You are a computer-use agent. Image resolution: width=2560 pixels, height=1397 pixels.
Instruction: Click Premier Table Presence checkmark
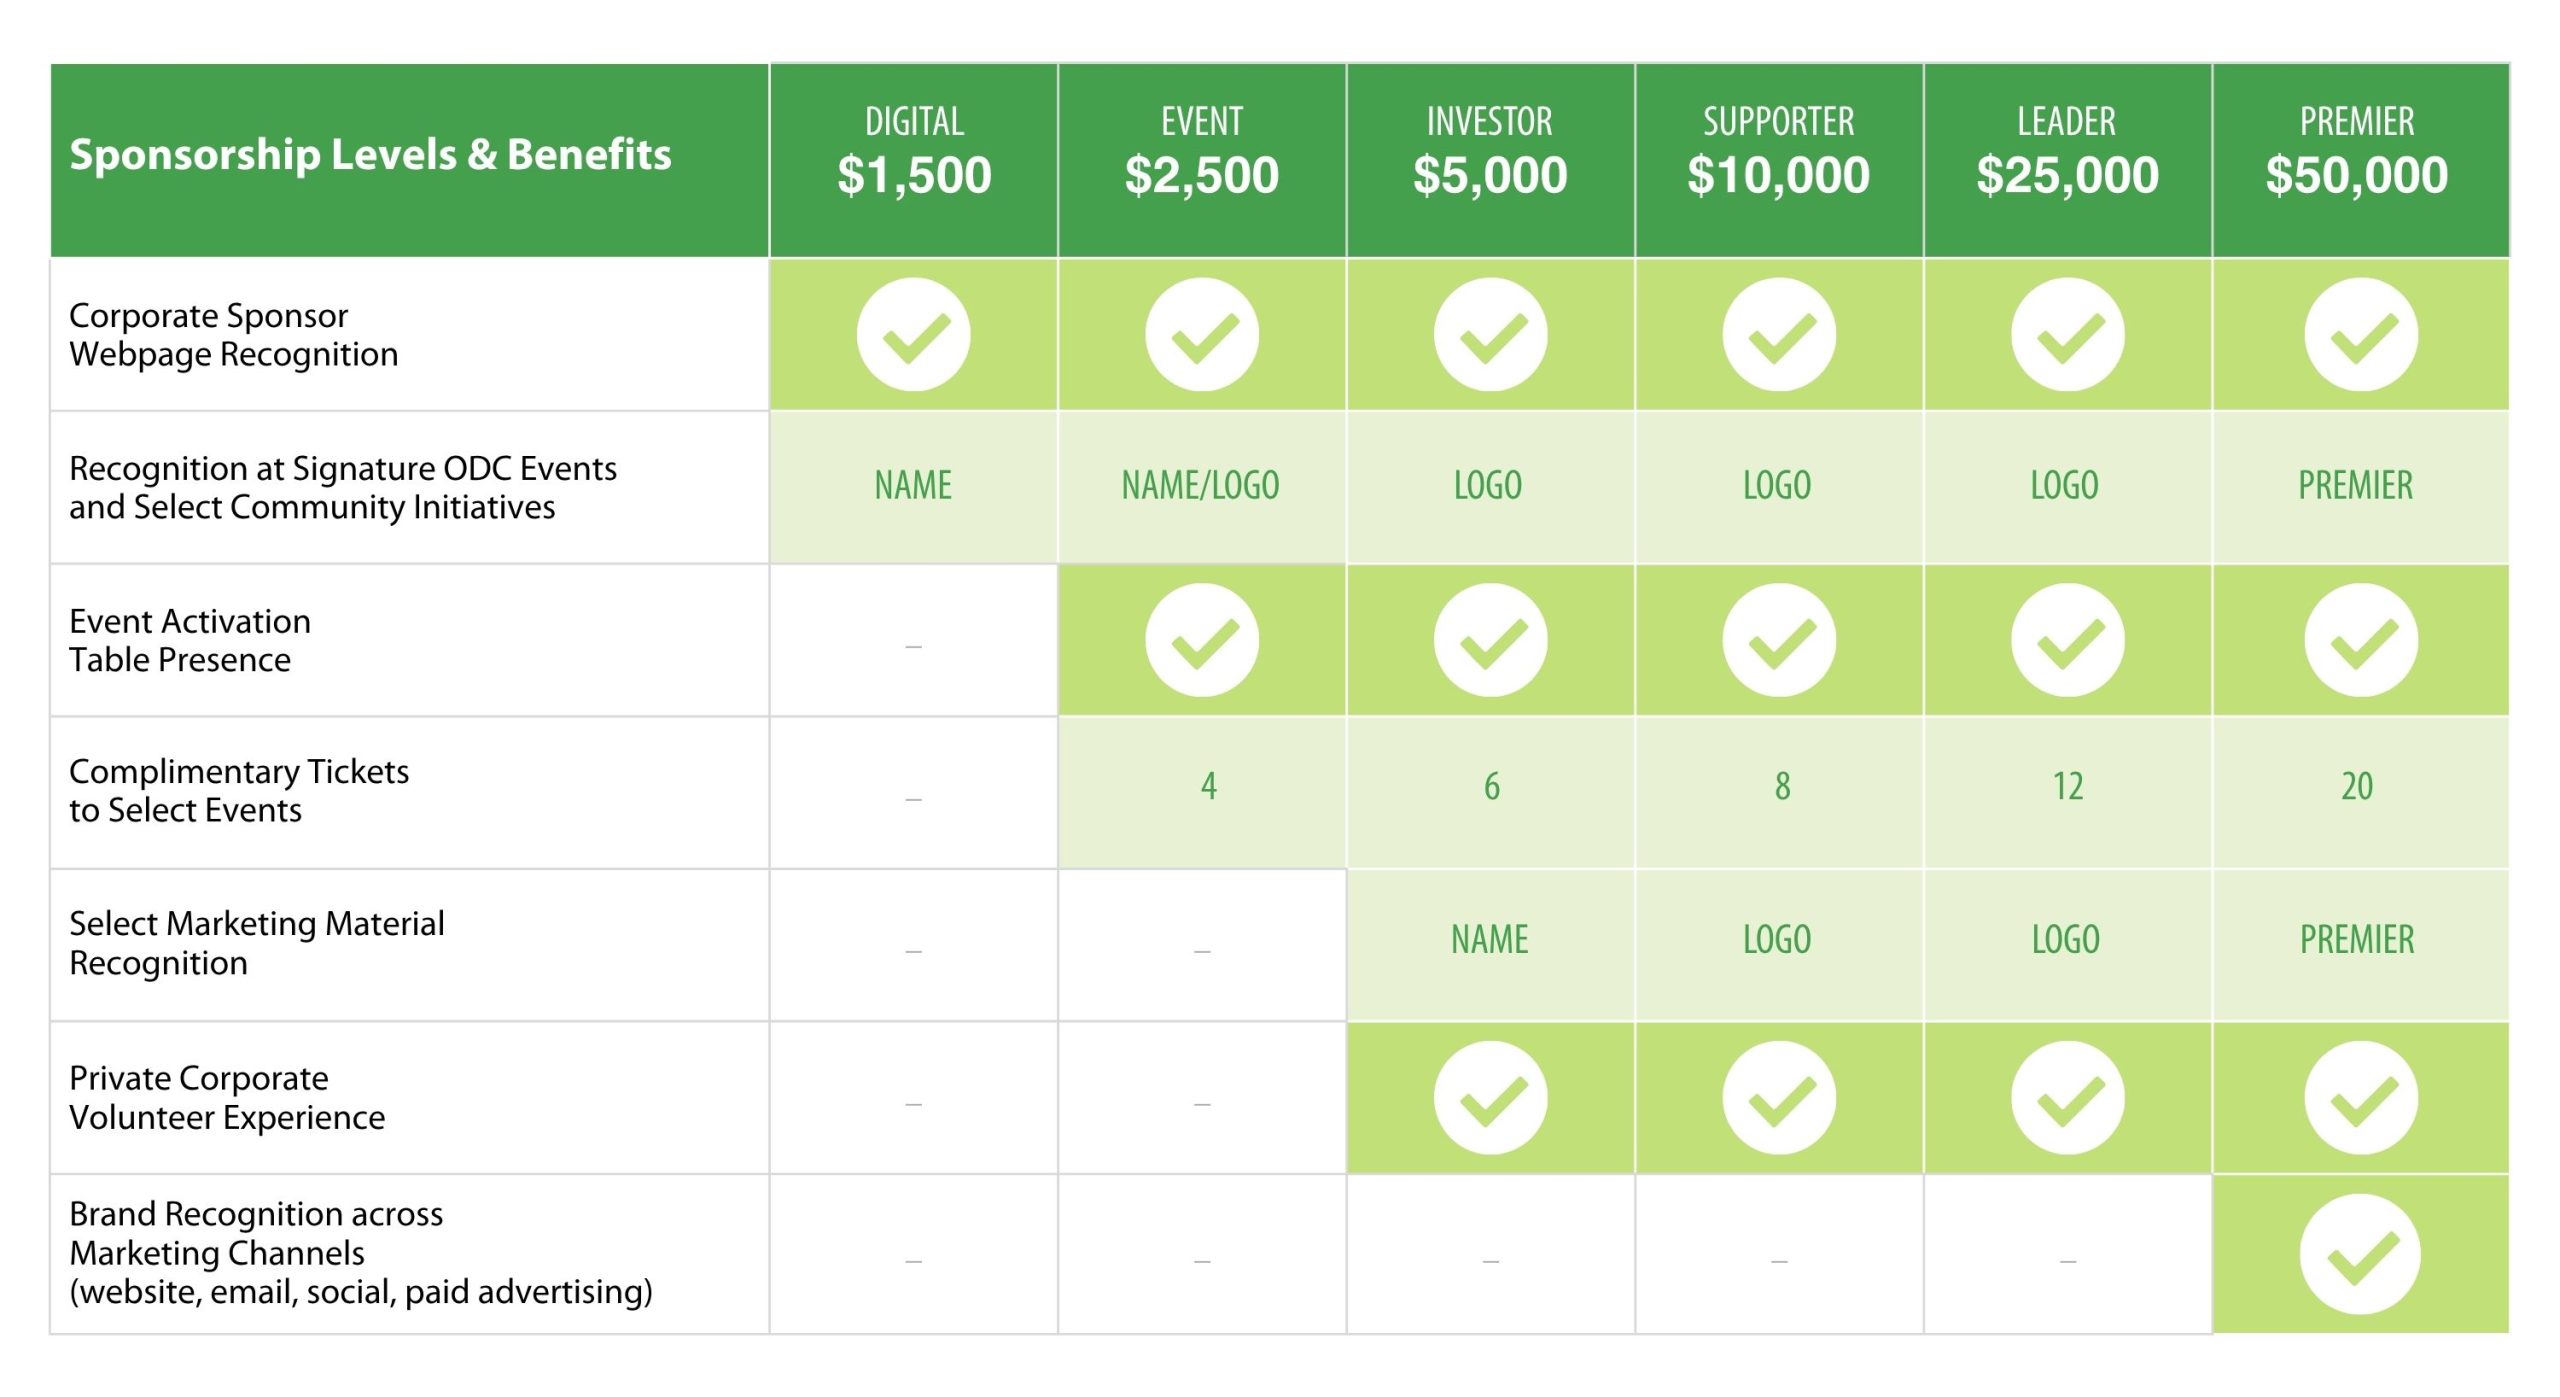pos(2361,640)
